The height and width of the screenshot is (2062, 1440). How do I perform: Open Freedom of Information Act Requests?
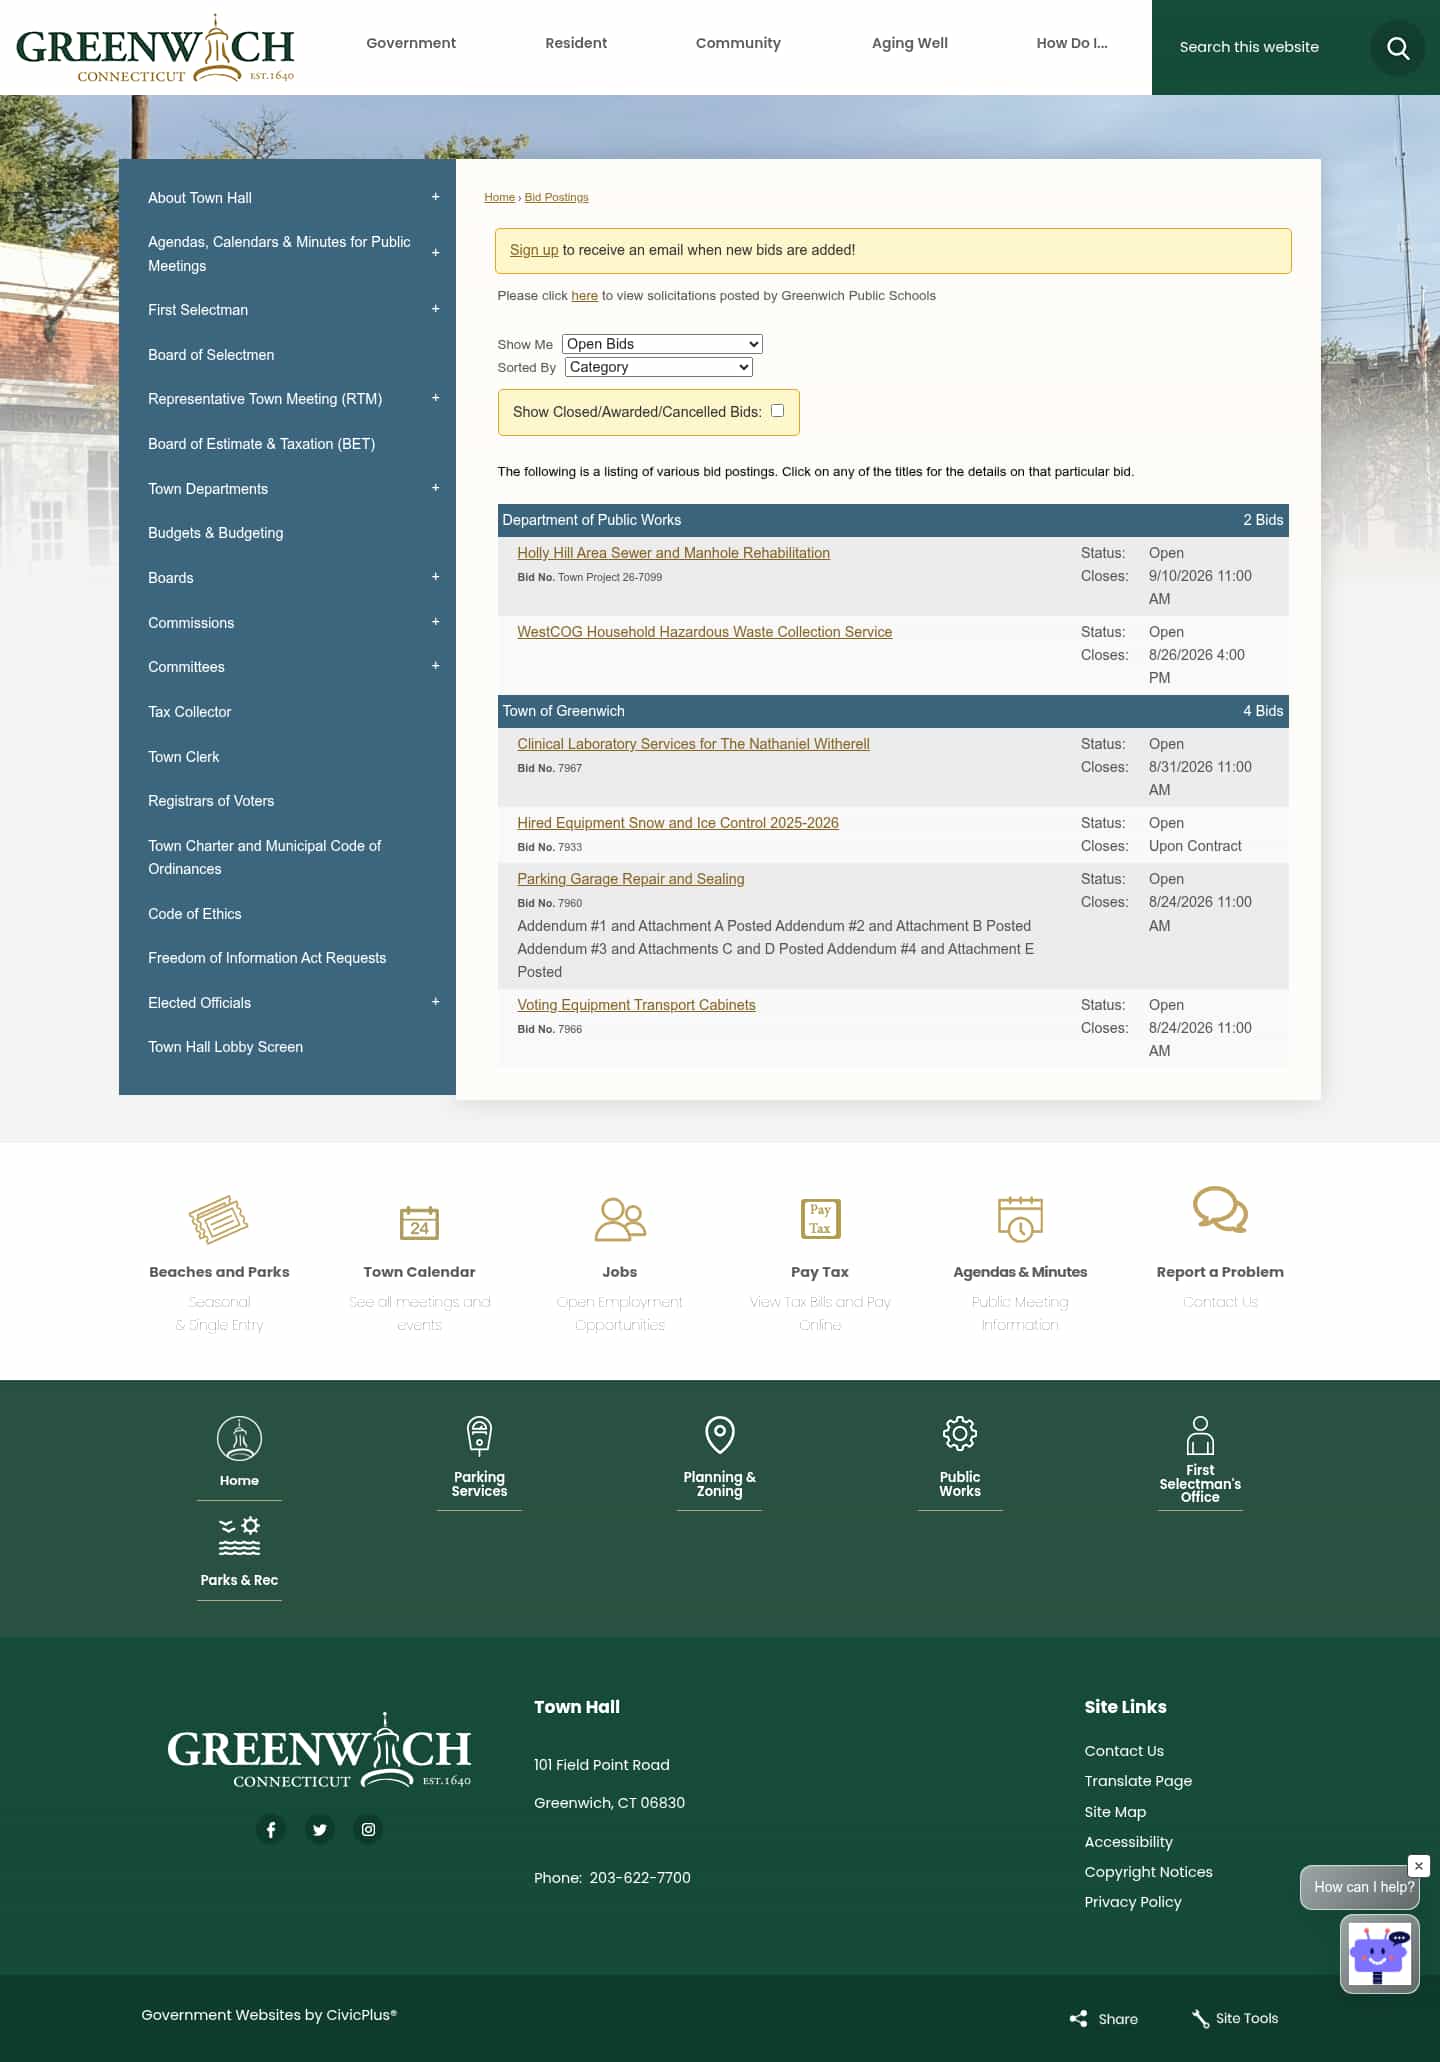pyautogui.click(x=267, y=958)
